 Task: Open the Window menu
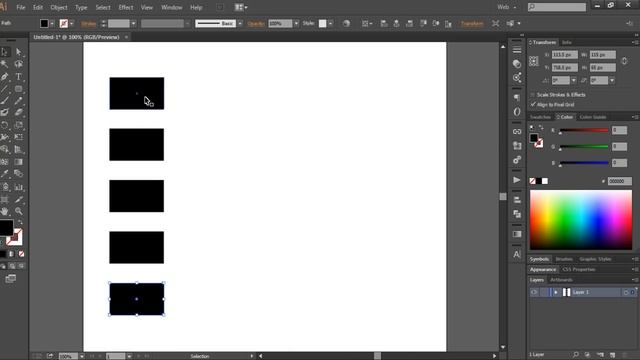(x=171, y=7)
